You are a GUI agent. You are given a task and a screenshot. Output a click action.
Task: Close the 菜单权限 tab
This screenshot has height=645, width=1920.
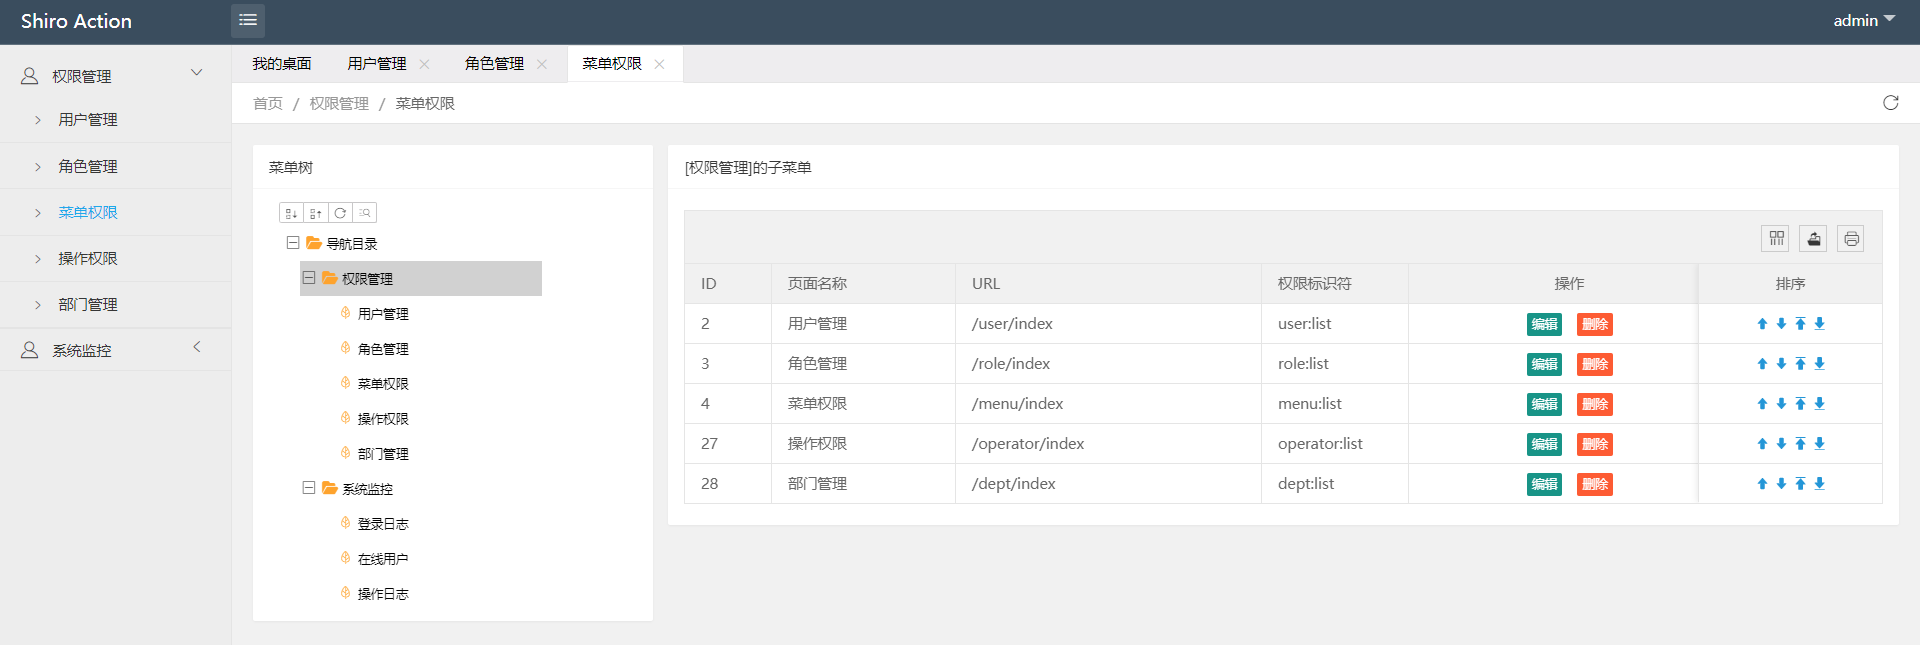click(659, 64)
